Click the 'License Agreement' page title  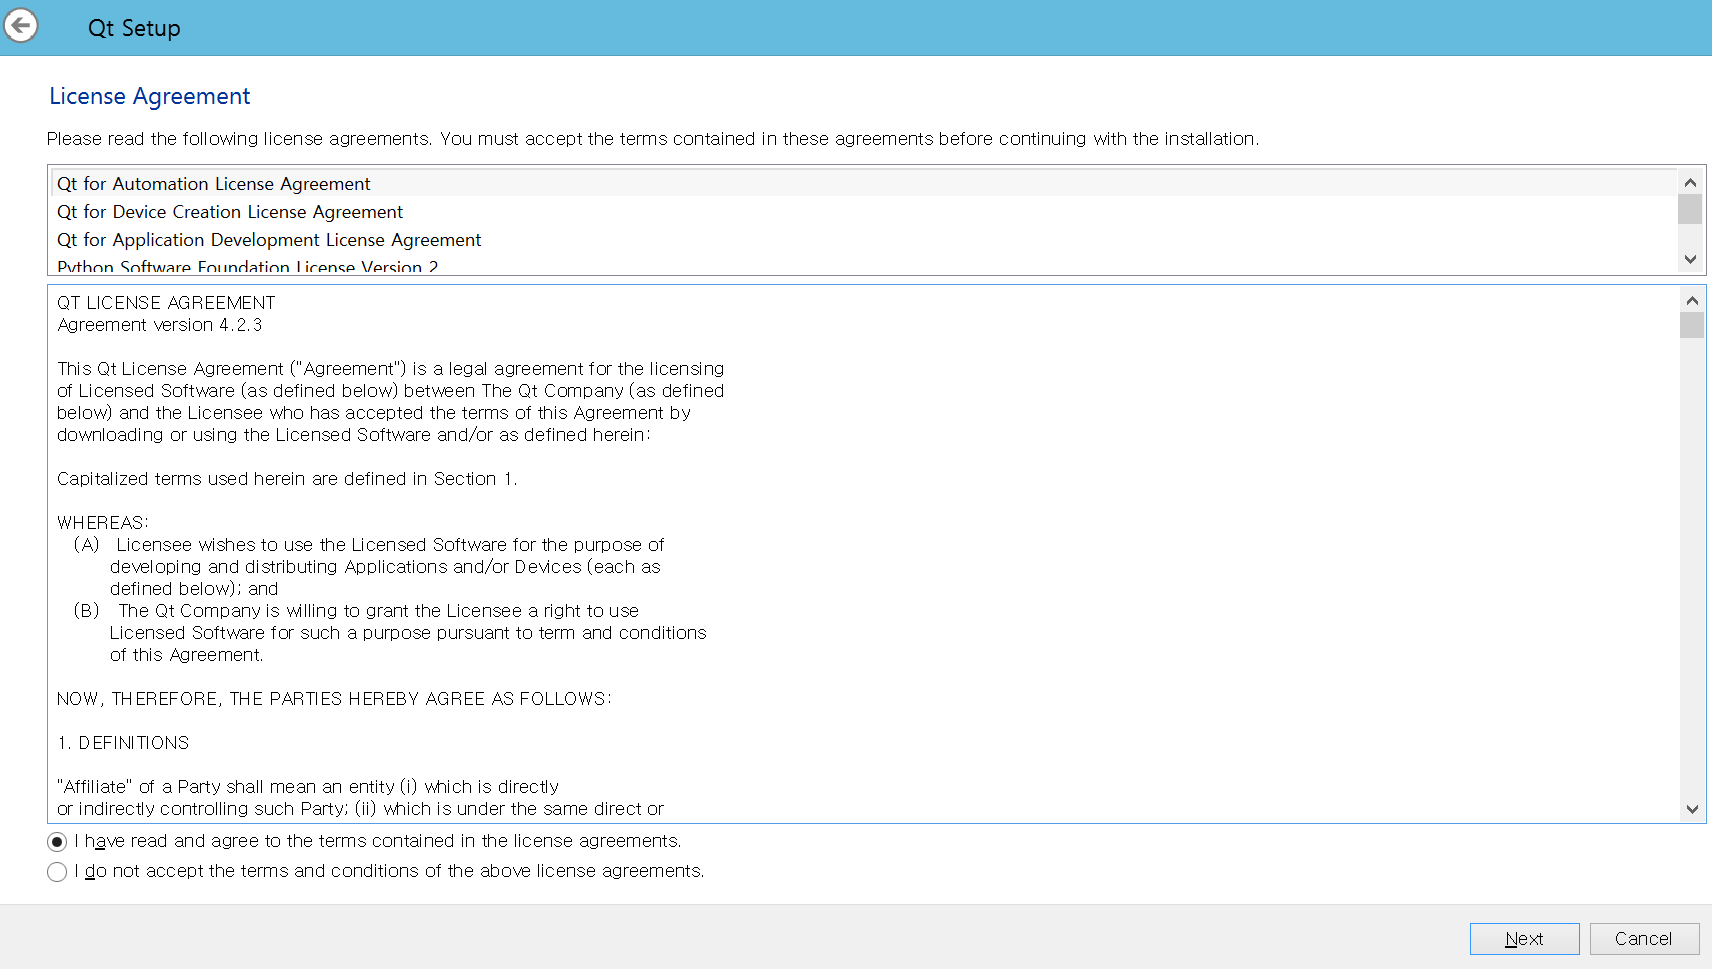click(x=150, y=96)
